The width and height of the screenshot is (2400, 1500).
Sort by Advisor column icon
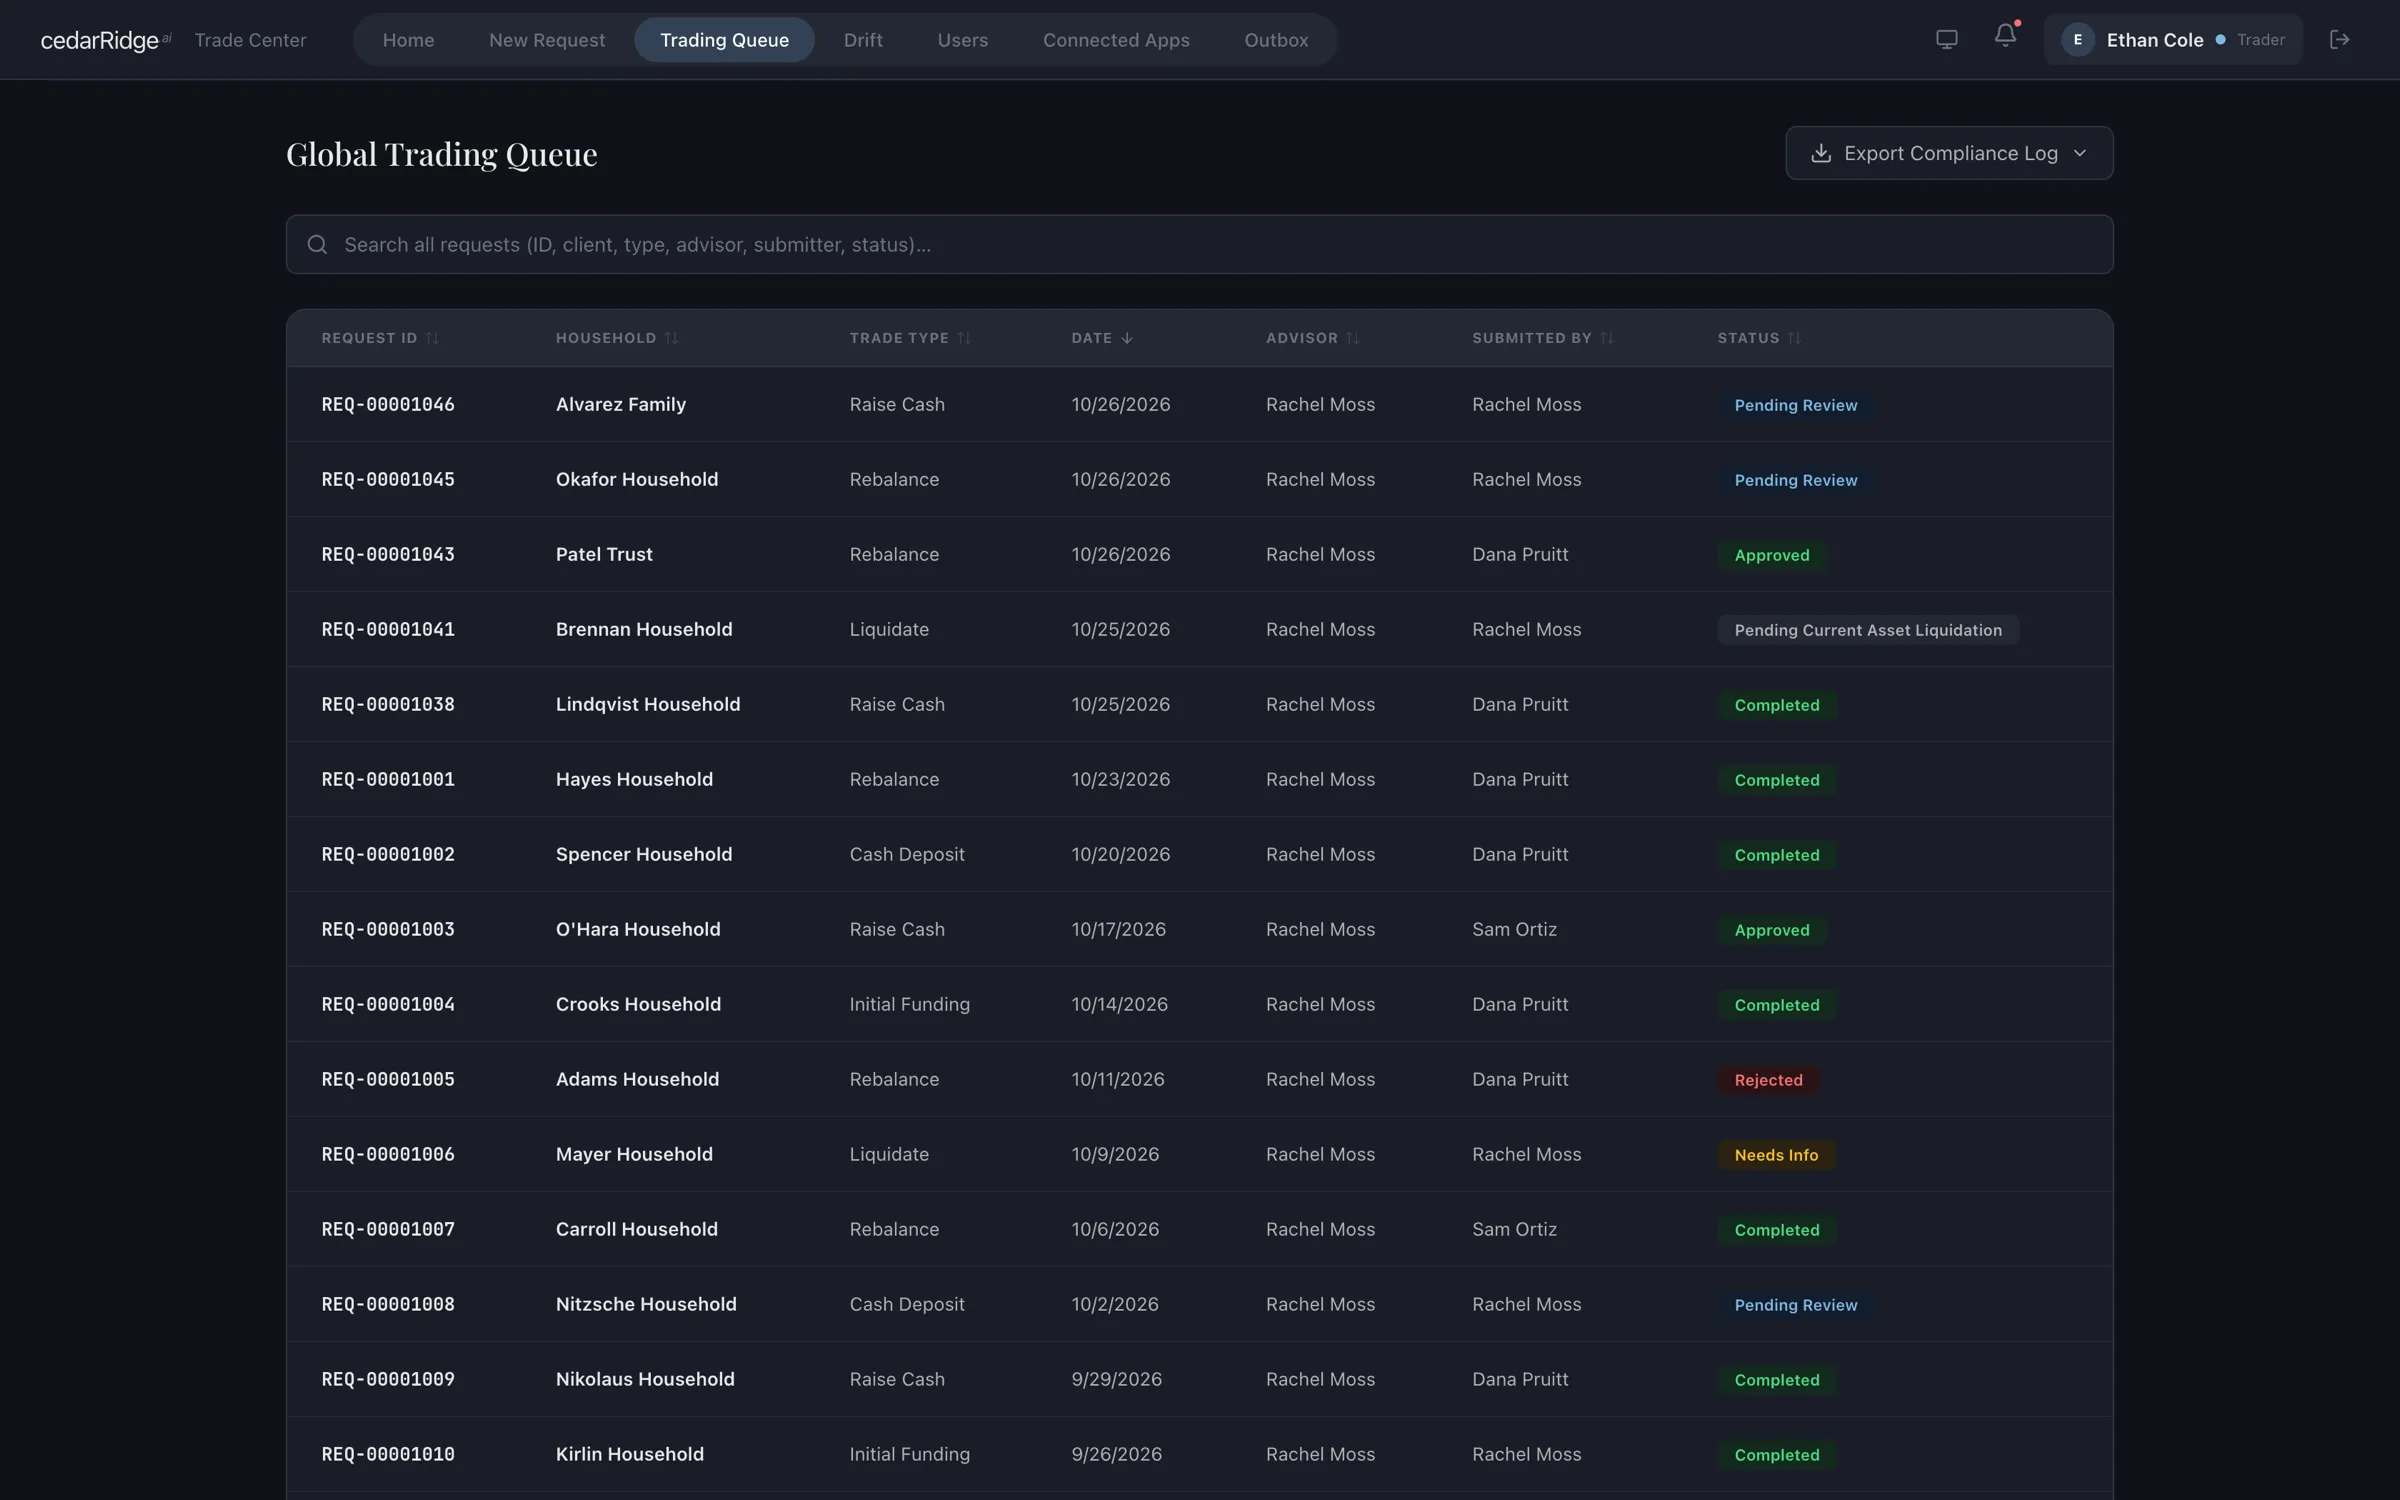[1353, 338]
